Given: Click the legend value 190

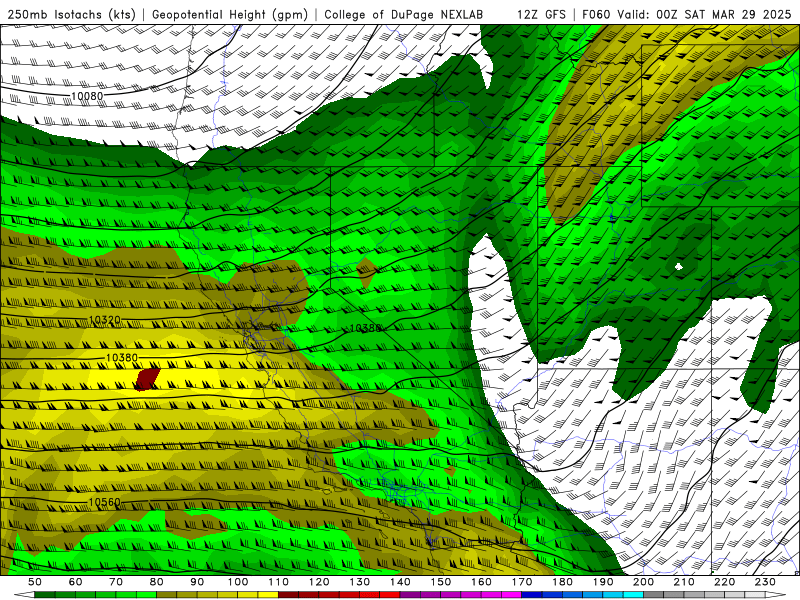Looking at the screenshot, I should 603,582.
